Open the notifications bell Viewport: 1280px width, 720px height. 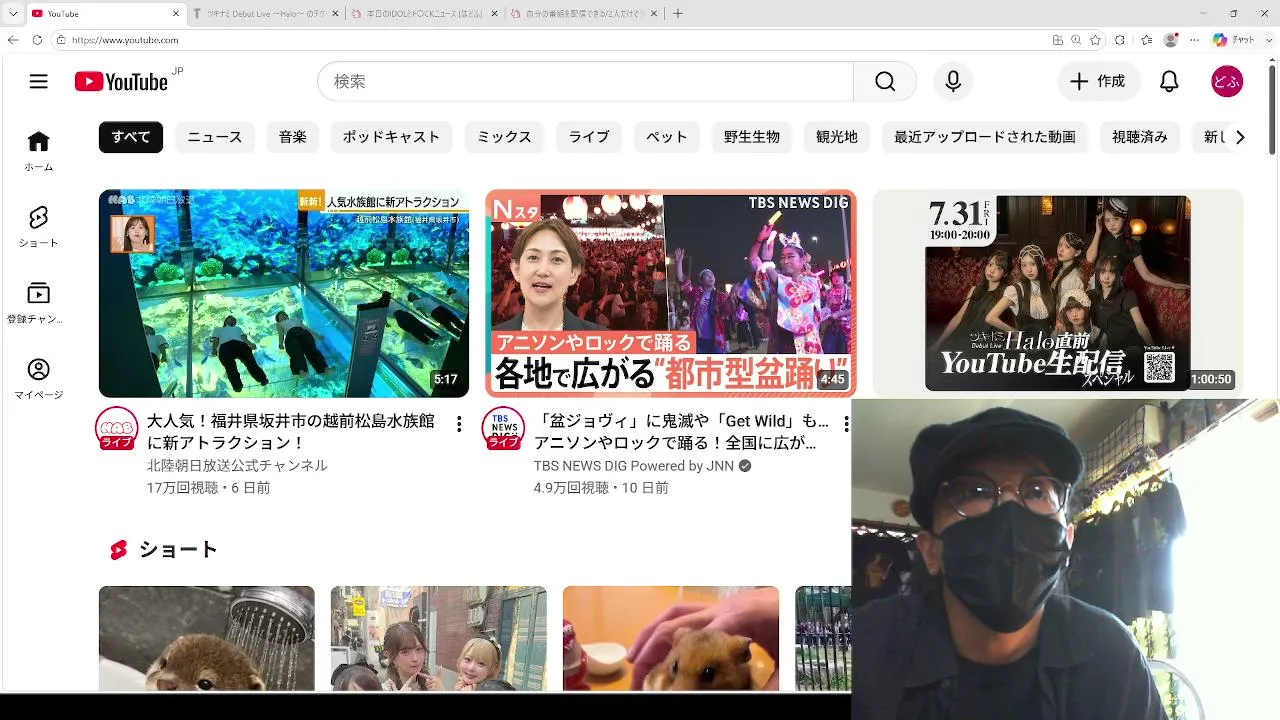(1169, 81)
